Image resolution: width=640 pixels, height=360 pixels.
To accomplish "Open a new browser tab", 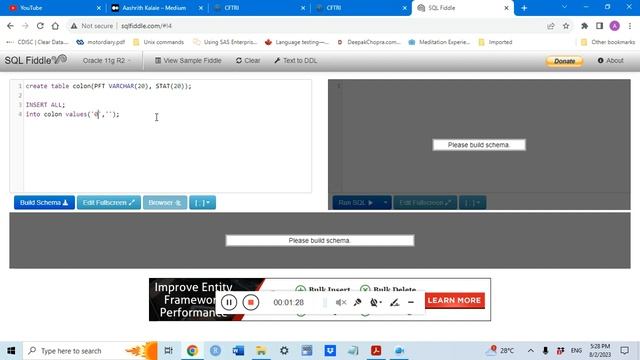I will 524,8.
